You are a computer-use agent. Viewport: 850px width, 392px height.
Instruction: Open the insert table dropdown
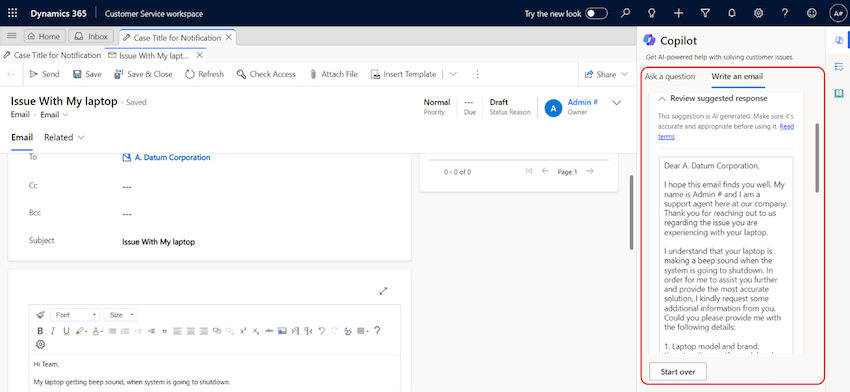tap(363, 331)
